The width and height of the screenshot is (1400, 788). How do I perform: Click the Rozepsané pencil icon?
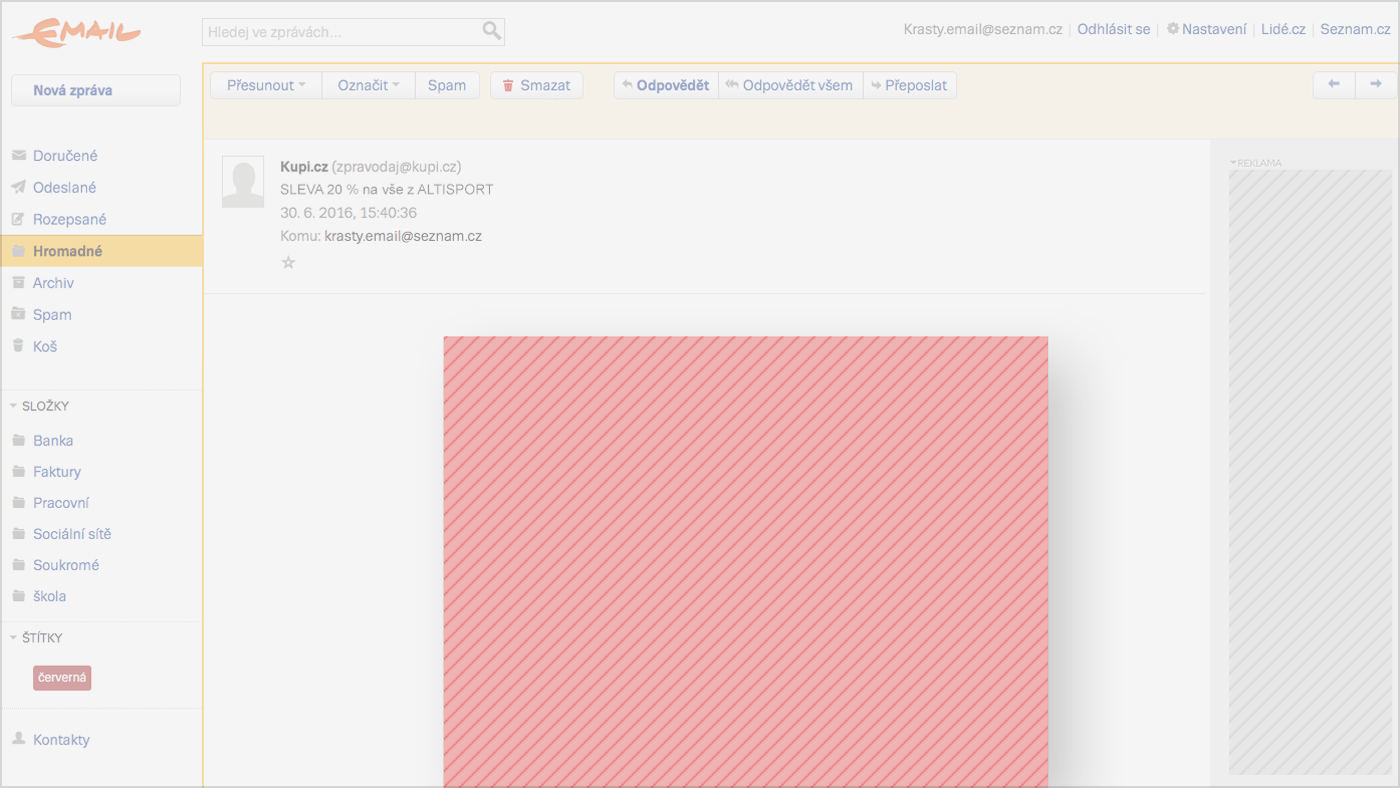pos(18,219)
